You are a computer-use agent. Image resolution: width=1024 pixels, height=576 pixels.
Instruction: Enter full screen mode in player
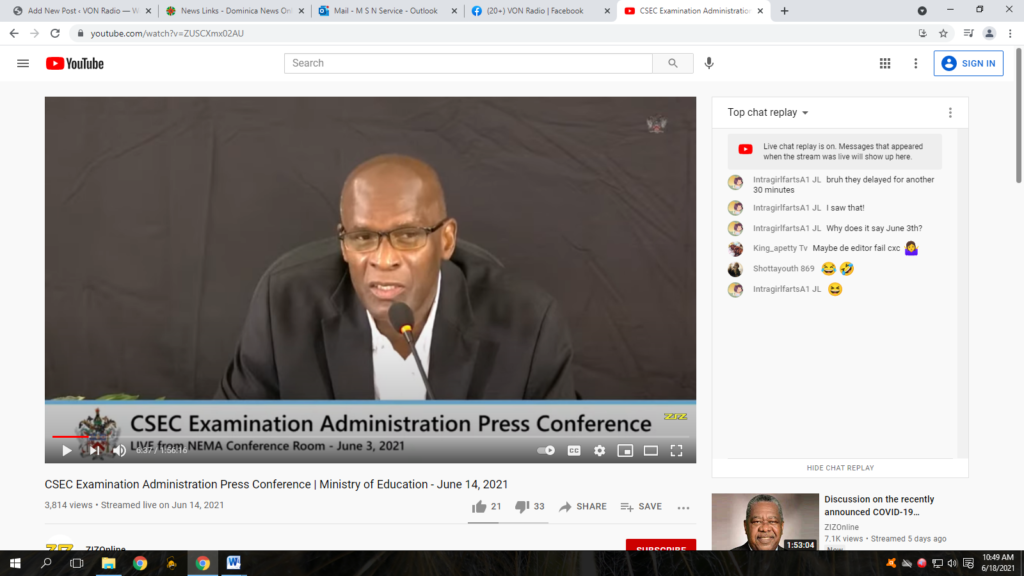(676, 451)
